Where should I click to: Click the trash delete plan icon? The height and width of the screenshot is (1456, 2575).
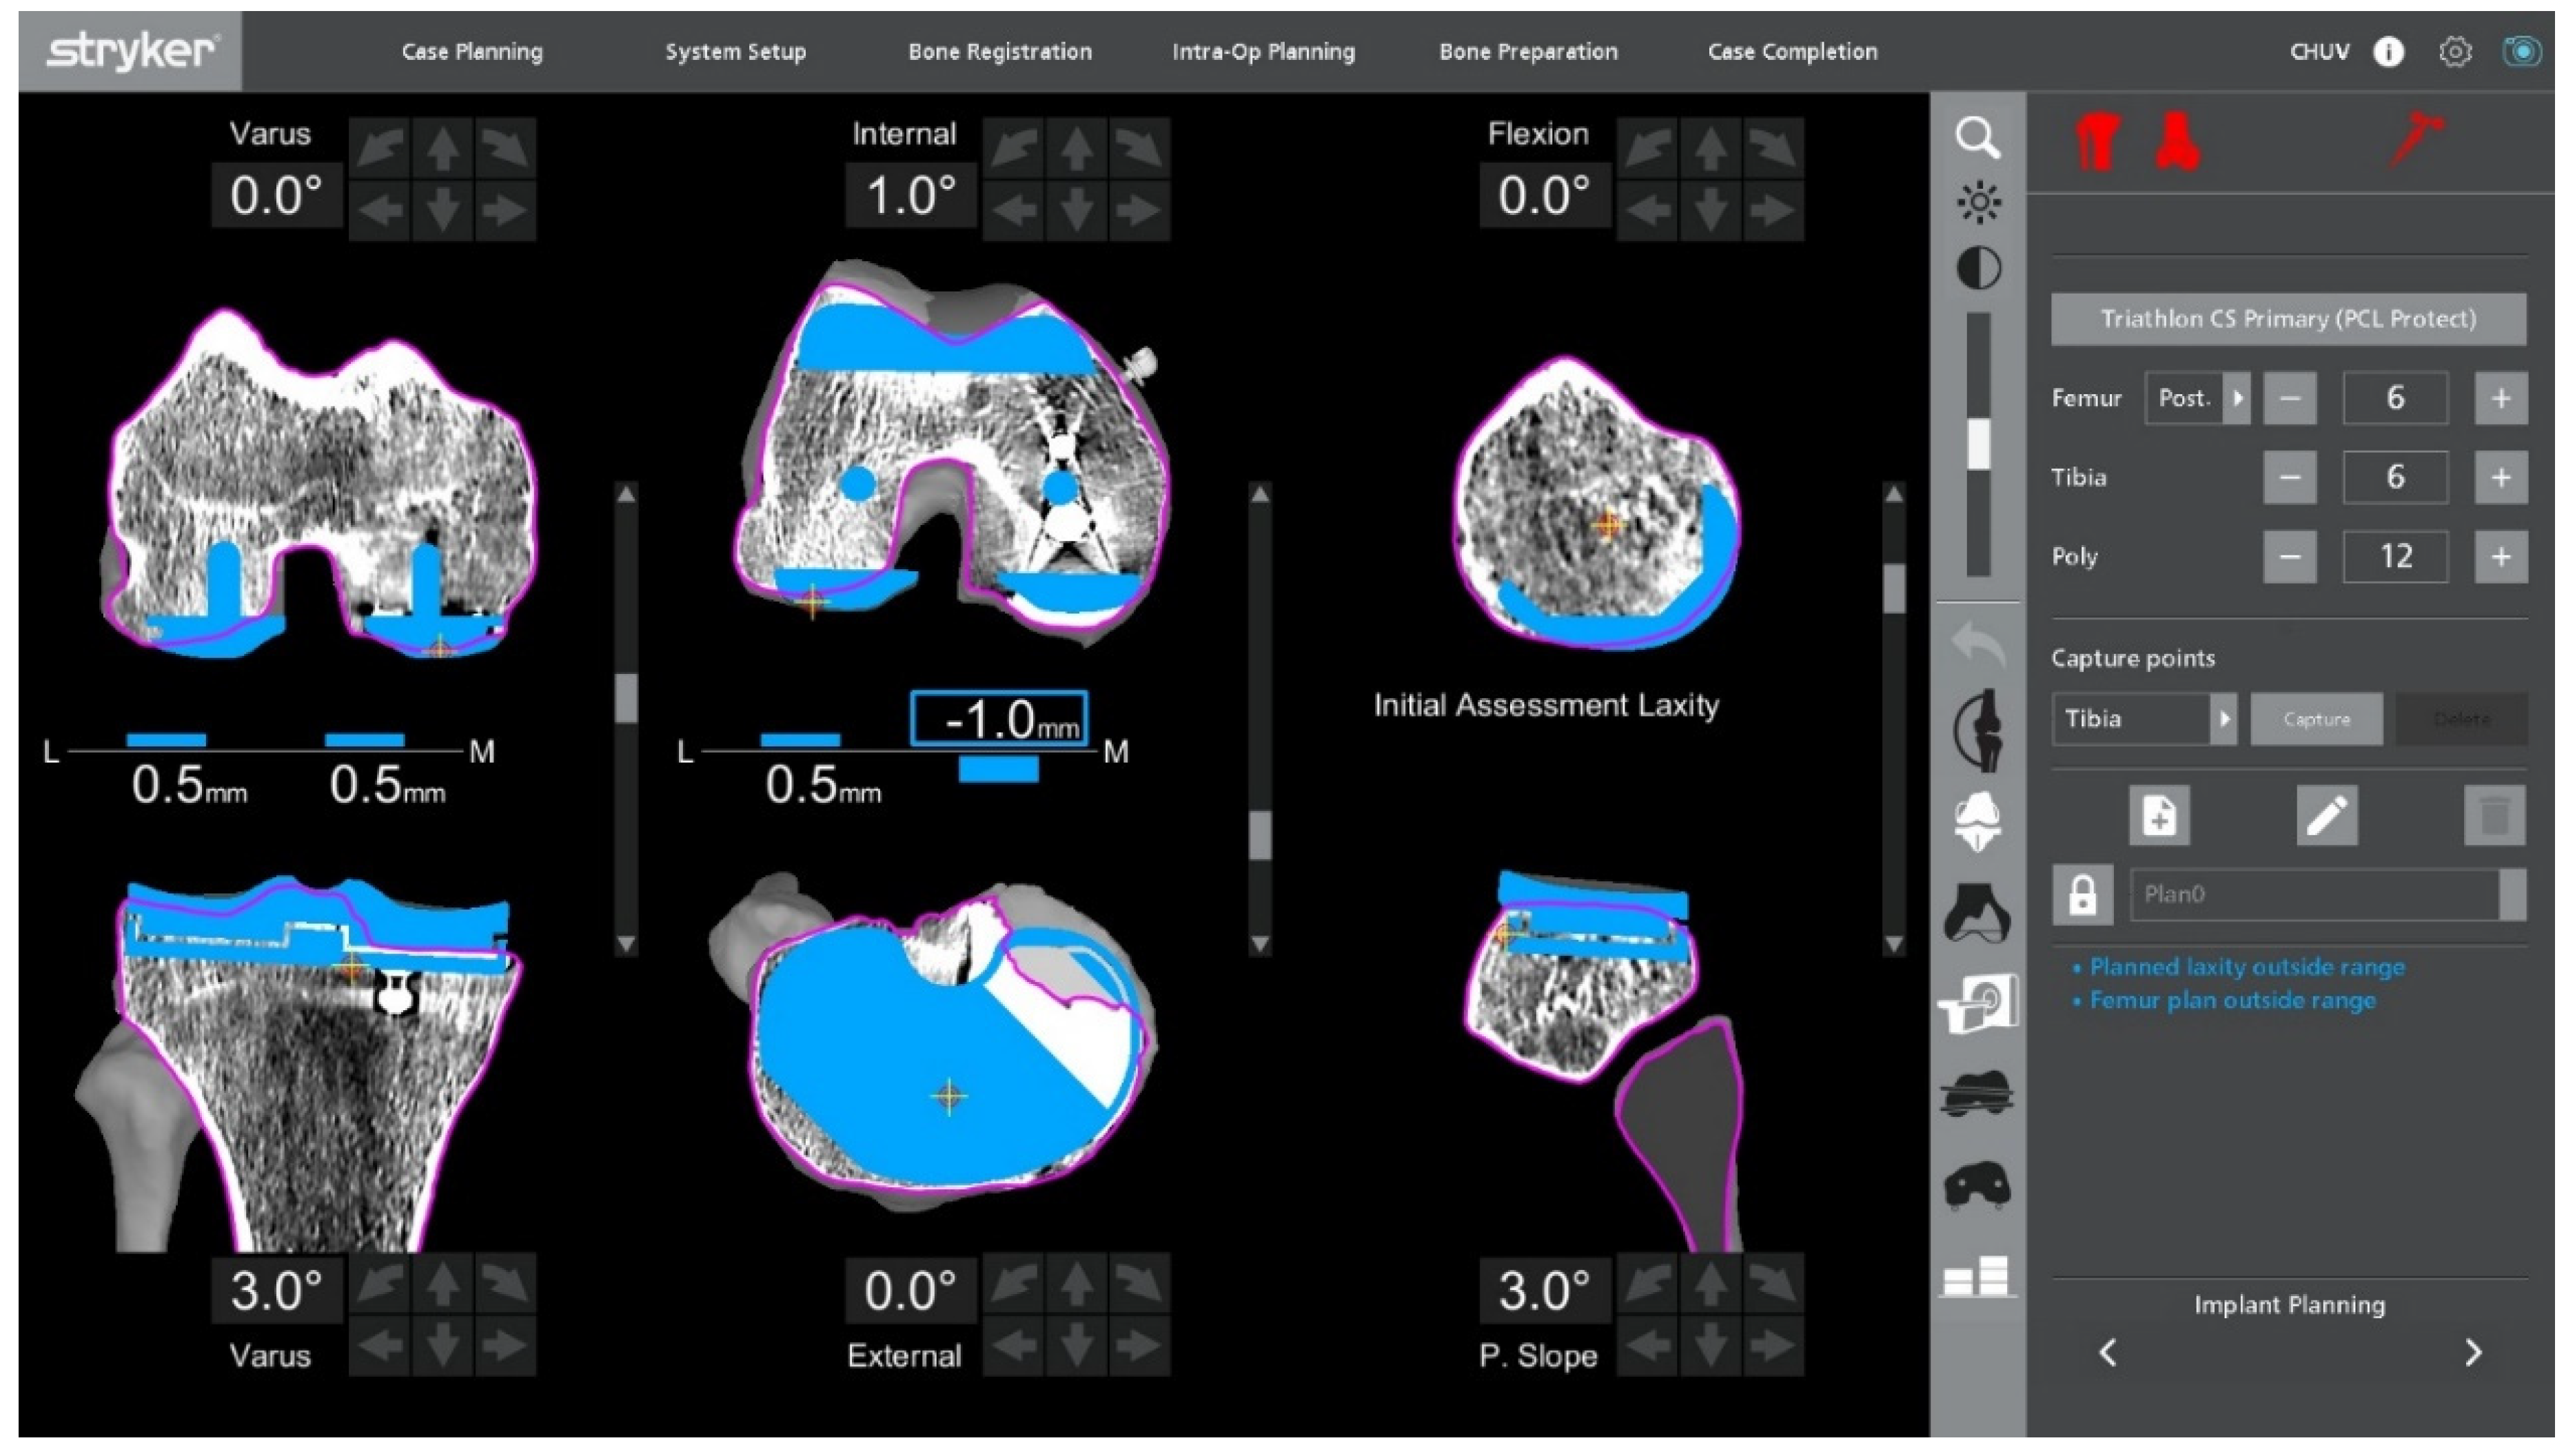click(2494, 815)
